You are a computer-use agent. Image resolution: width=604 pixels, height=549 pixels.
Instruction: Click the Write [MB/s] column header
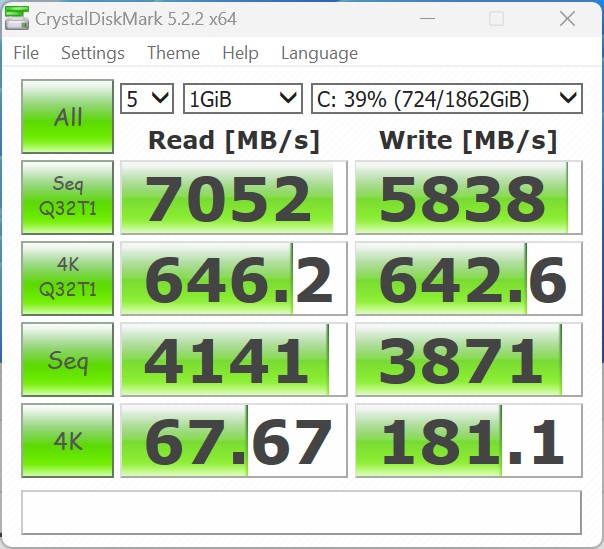468,141
